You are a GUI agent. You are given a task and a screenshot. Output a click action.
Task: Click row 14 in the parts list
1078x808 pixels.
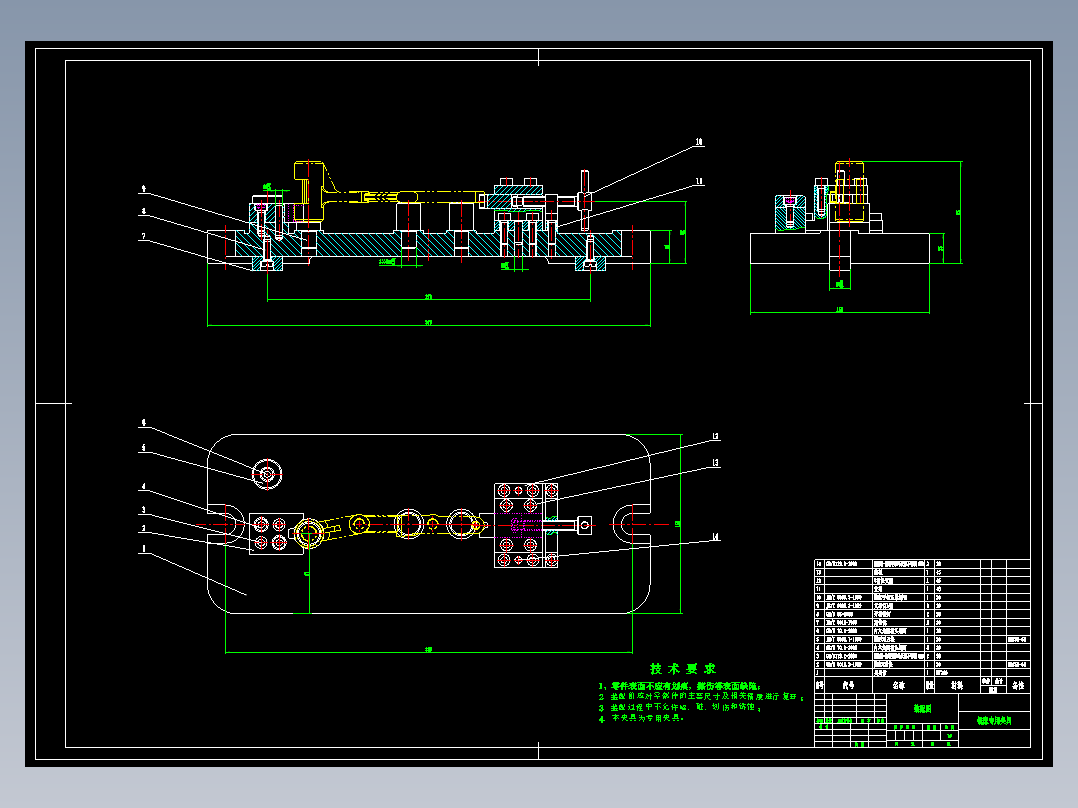(922, 564)
